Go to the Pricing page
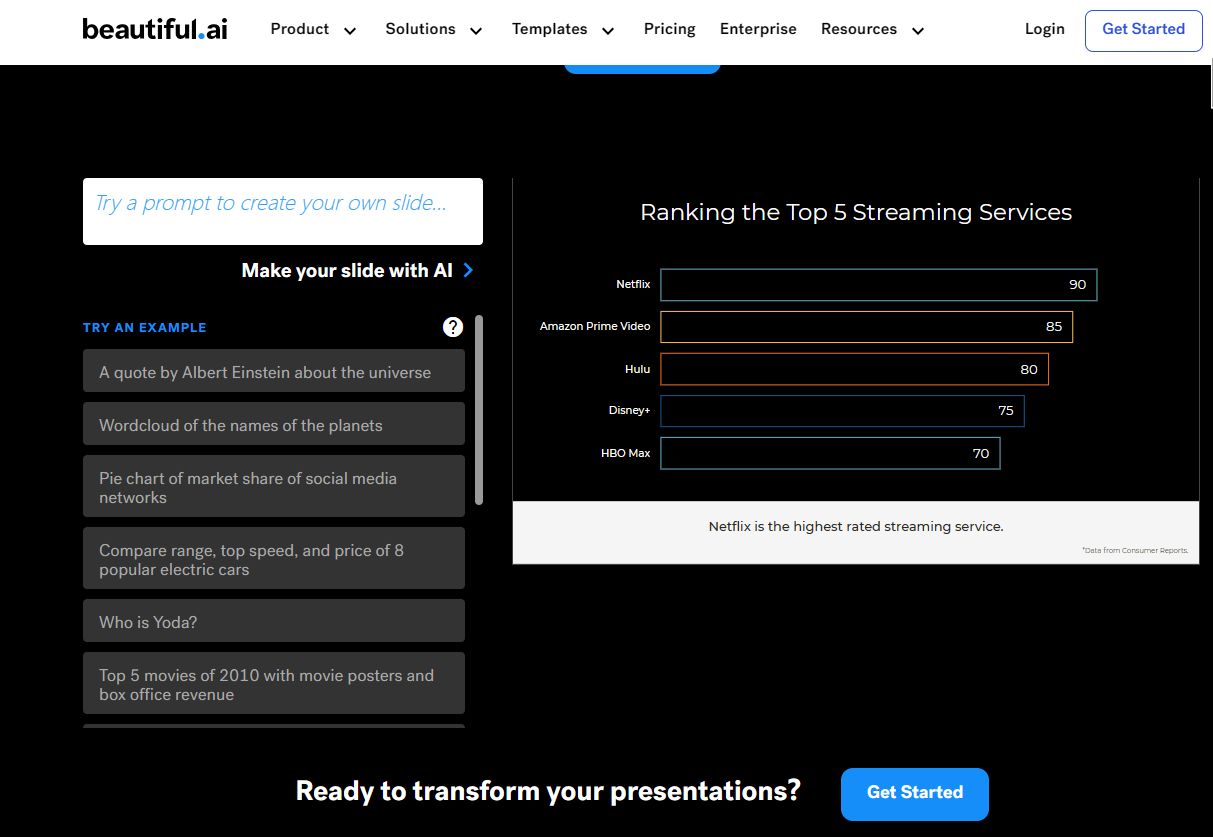 (x=670, y=29)
